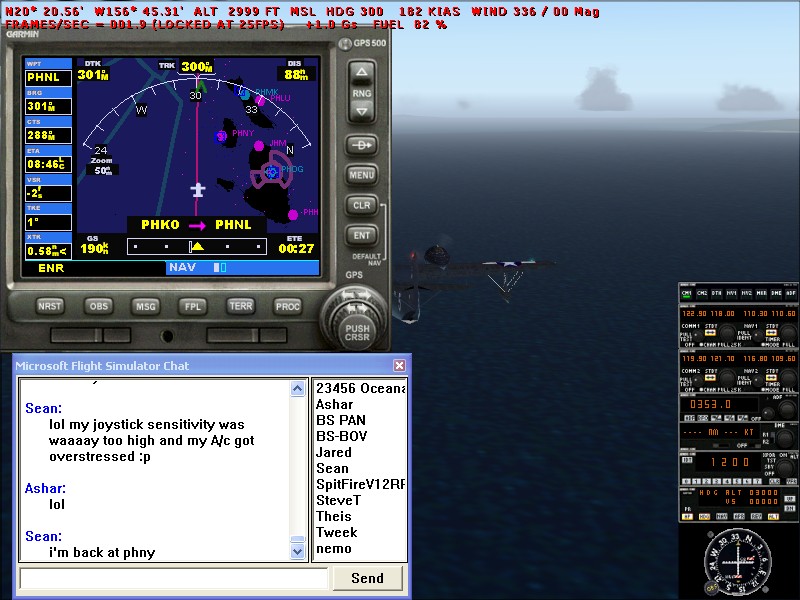Toggle NV1 audio panel selector

click(x=732, y=294)
